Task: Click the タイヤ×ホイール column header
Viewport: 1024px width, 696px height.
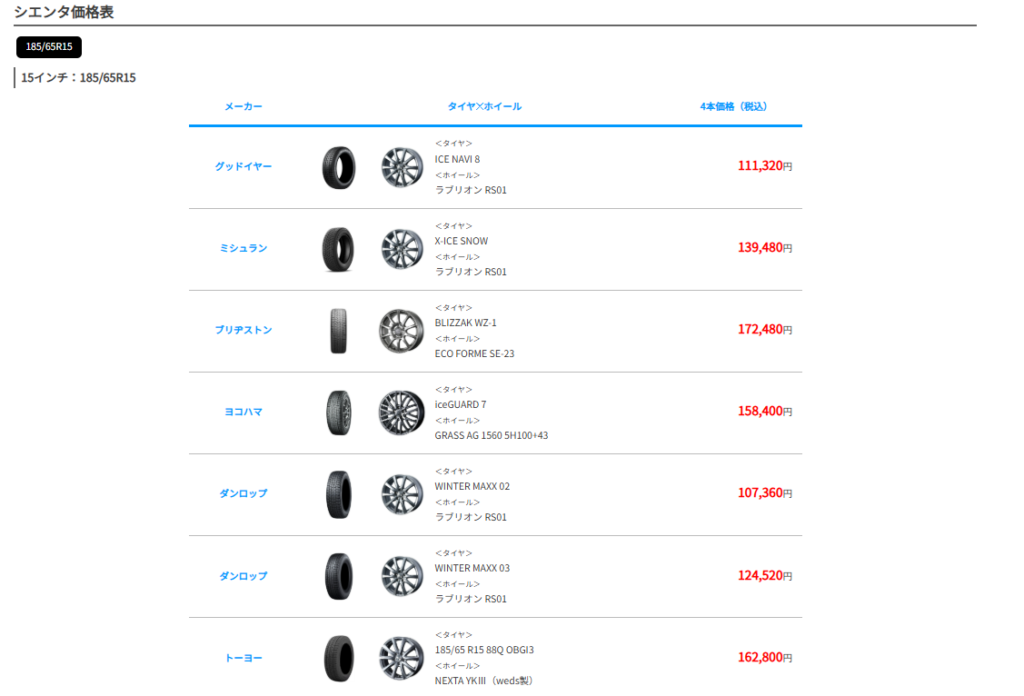Action: coord(484,106)
